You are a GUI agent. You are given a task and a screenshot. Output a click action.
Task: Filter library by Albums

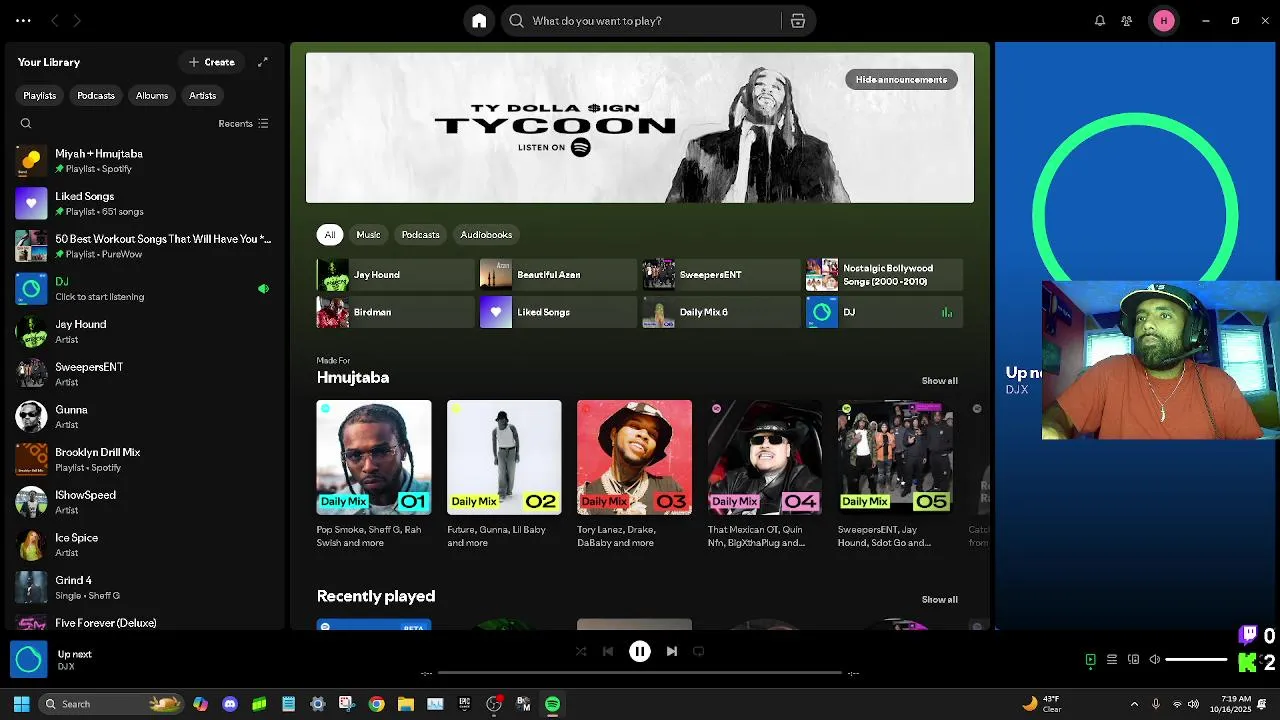pos(152,96)
